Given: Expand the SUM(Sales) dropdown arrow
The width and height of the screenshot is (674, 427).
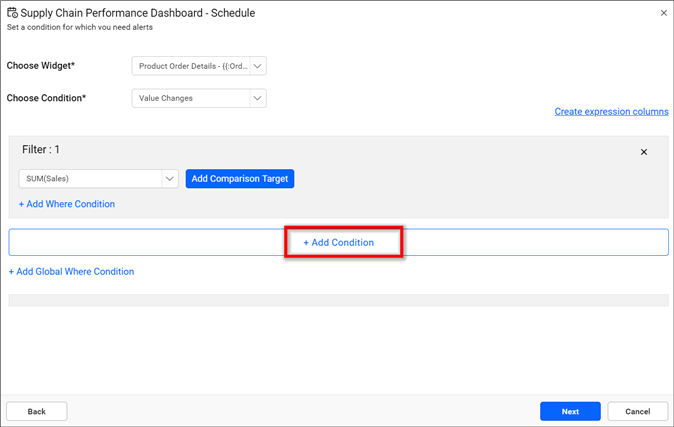Looking at the screenshot, I should point(170,179).
